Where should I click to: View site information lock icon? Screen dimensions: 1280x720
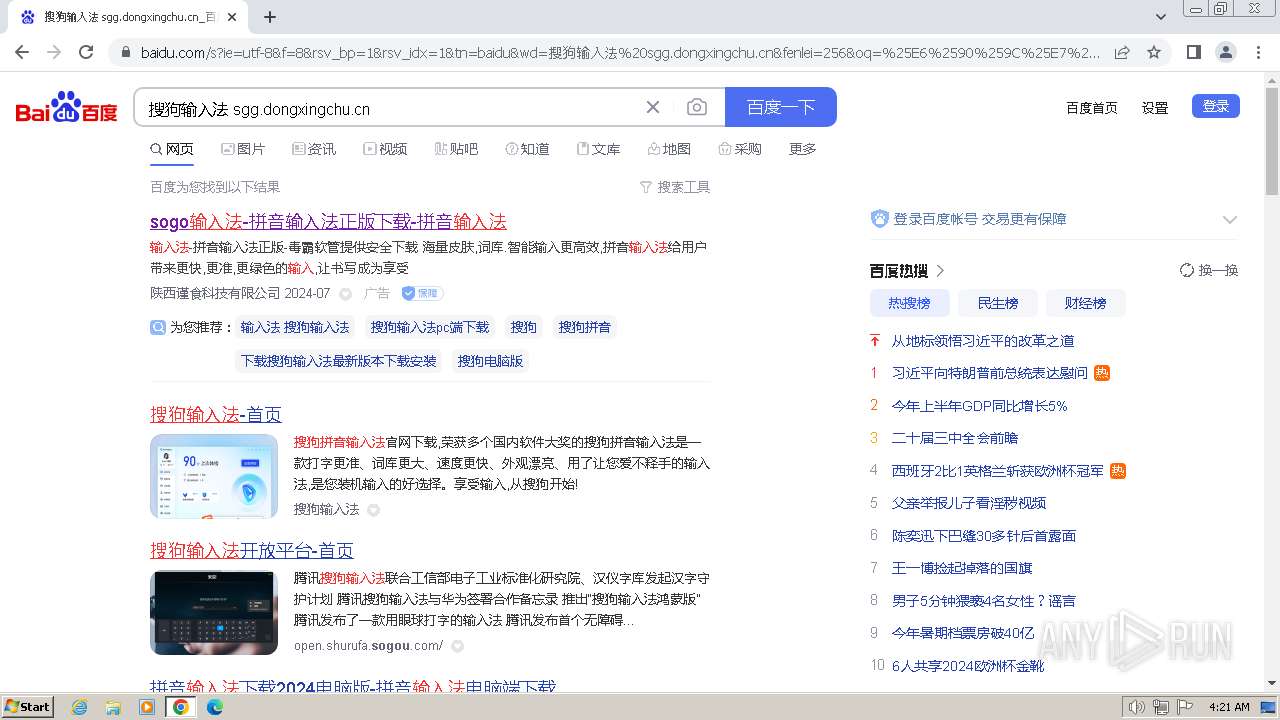pyautogui.click(x=124, y=52)
